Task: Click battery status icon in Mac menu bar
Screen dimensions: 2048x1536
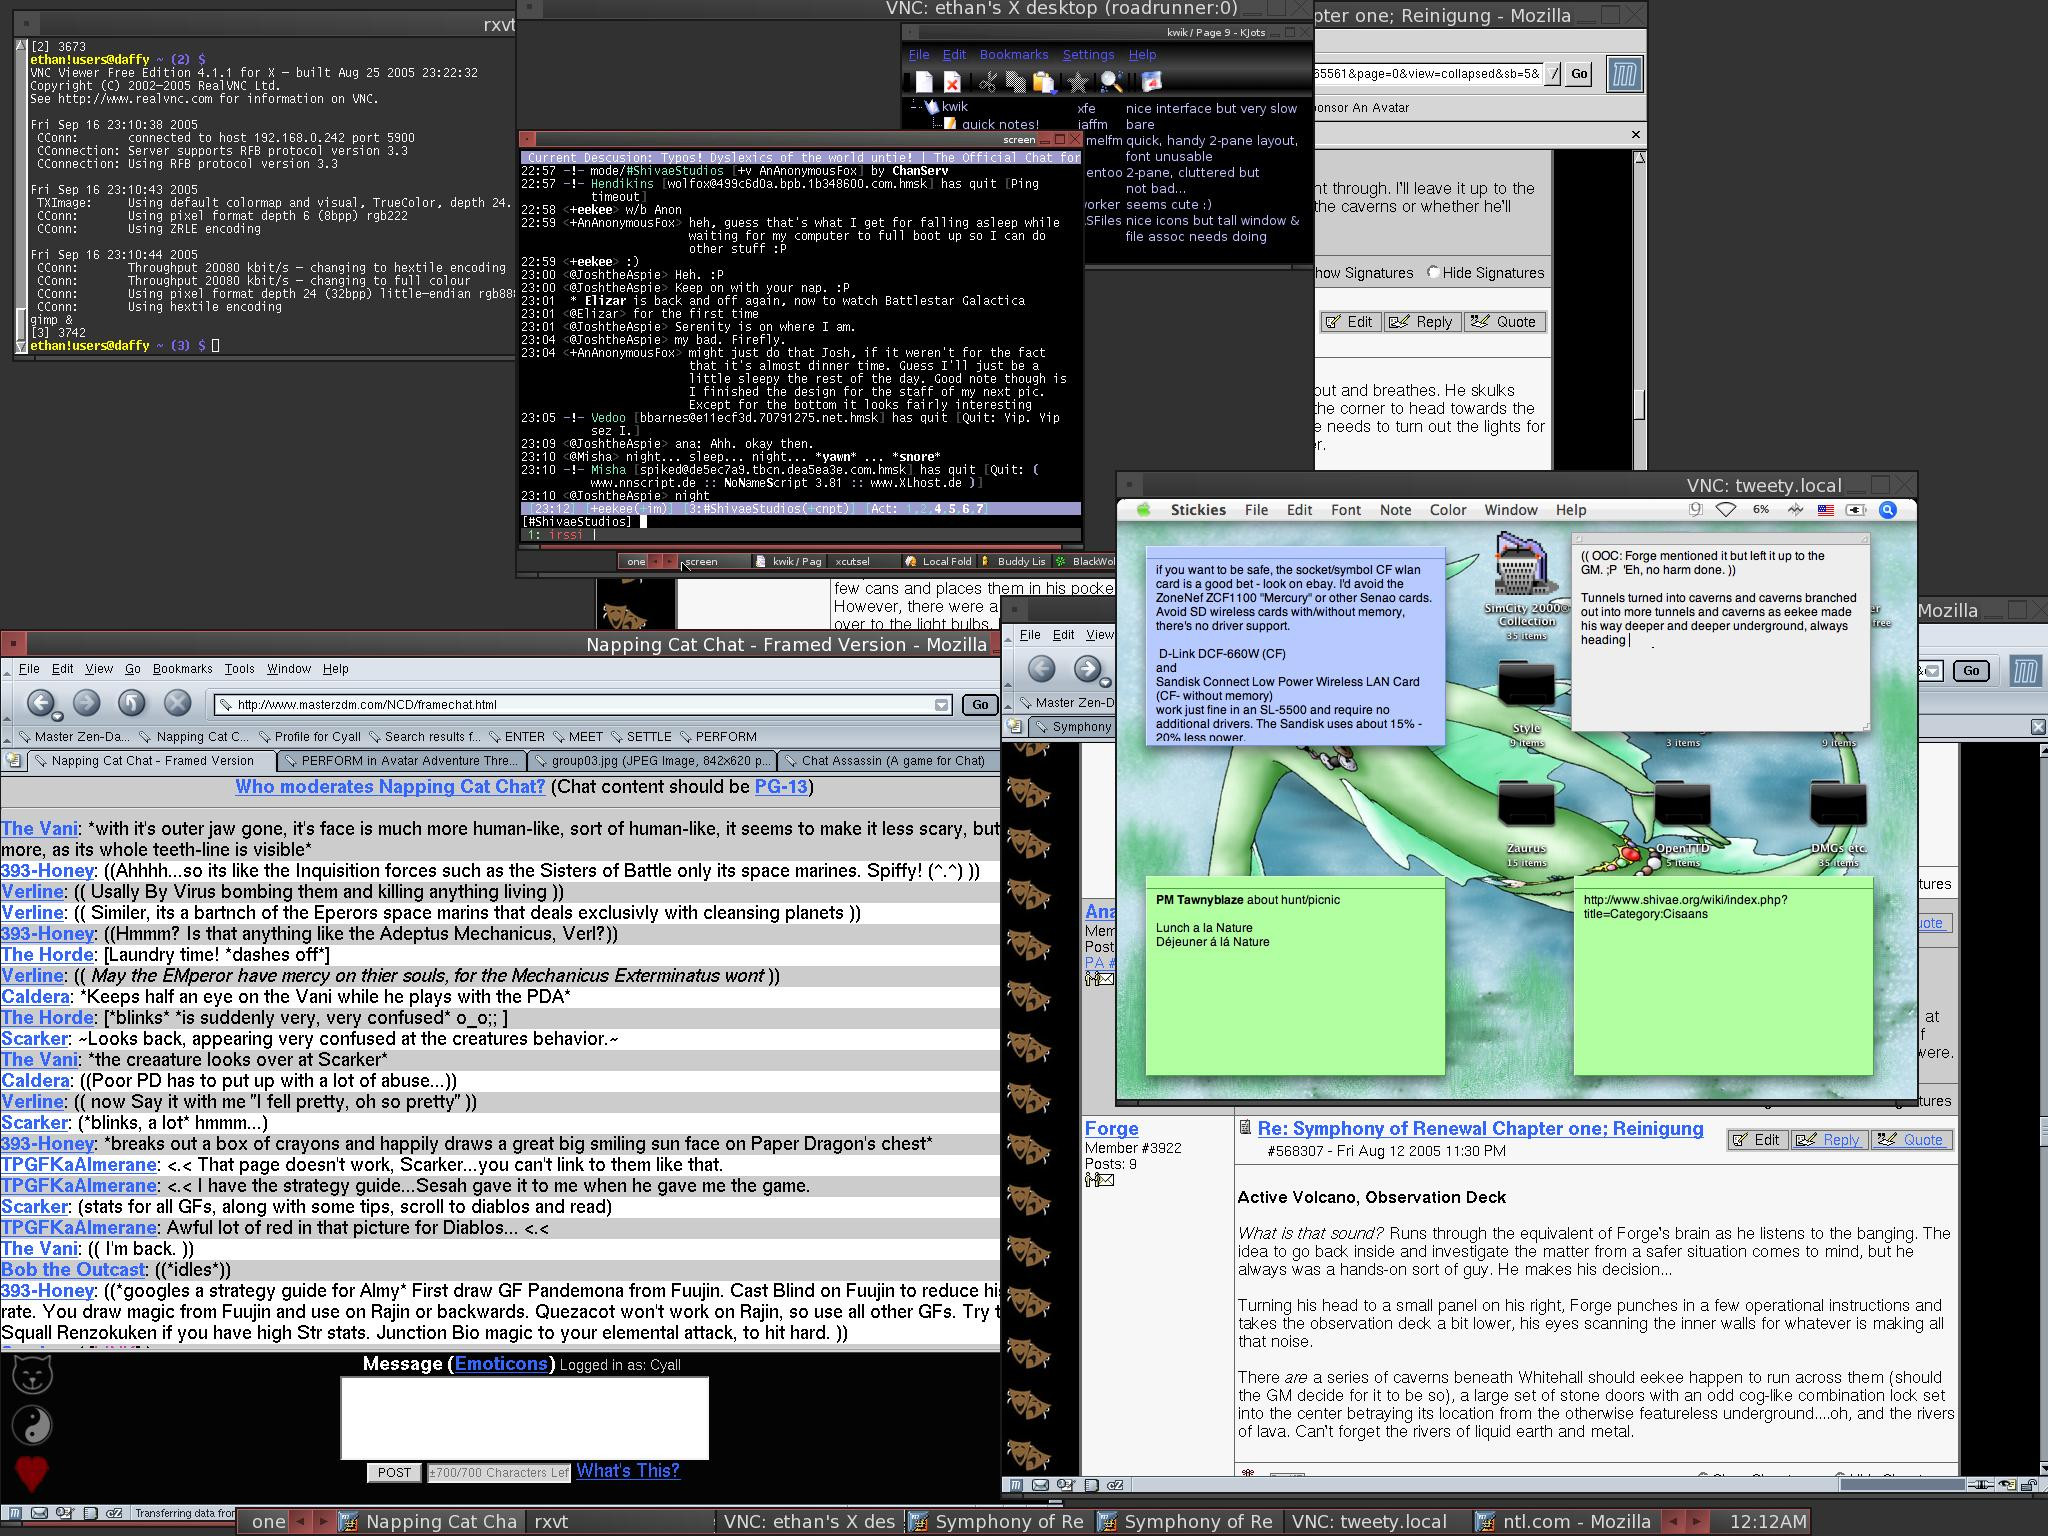Action: 1856,510
